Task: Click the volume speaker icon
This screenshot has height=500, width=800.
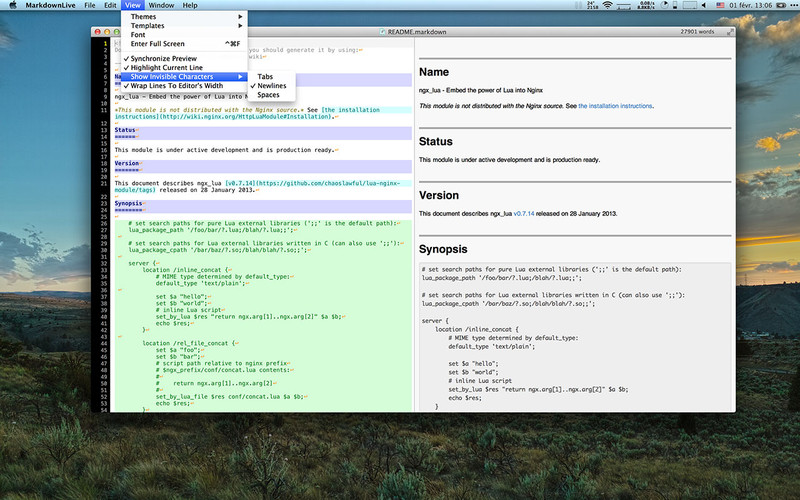Action: coord(705,5)
